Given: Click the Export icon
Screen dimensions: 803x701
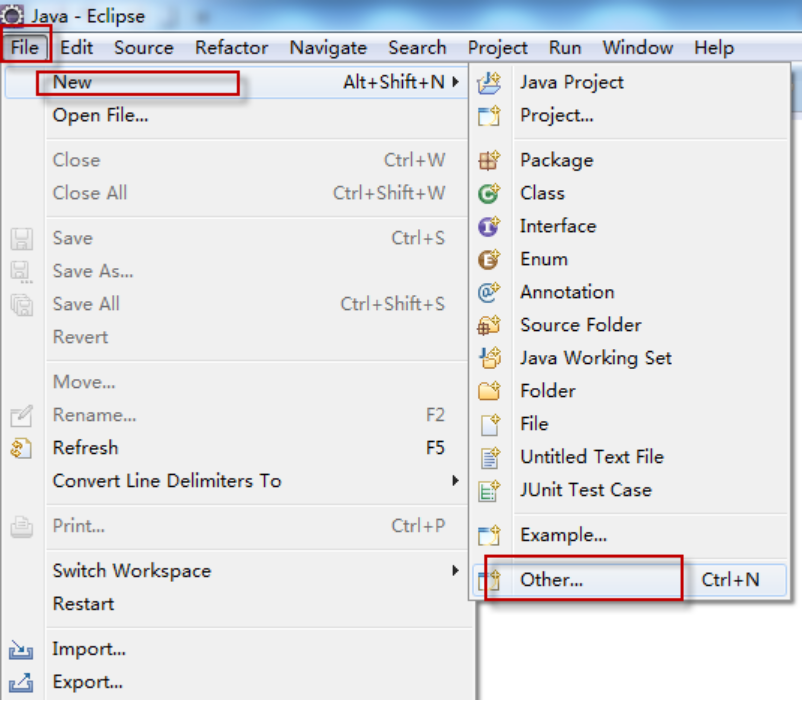Looking at the screenshot, I should point(21,683).
